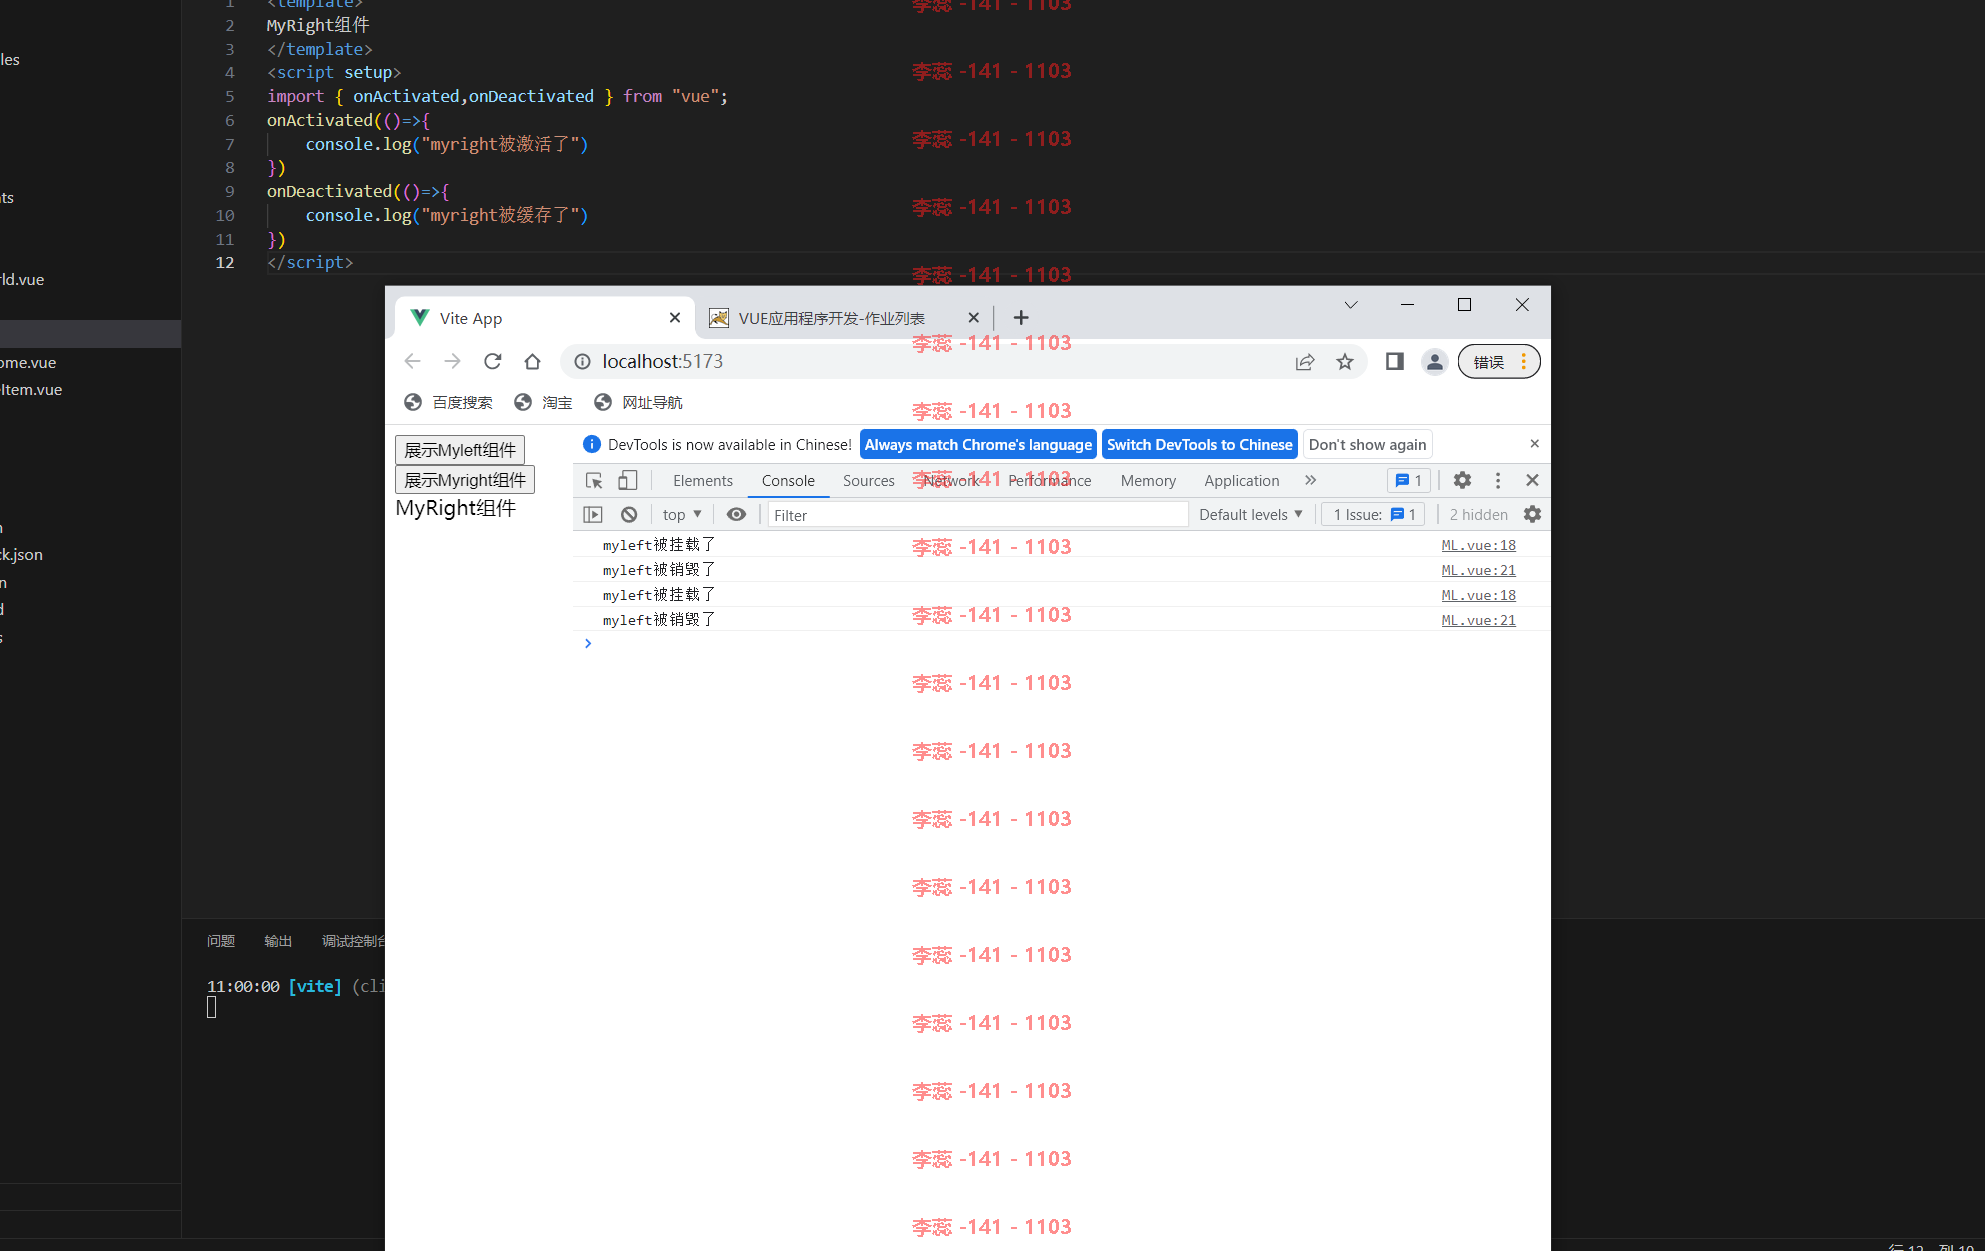Clear the console
The image size is (1985, 1251).
tap(629, 514)
